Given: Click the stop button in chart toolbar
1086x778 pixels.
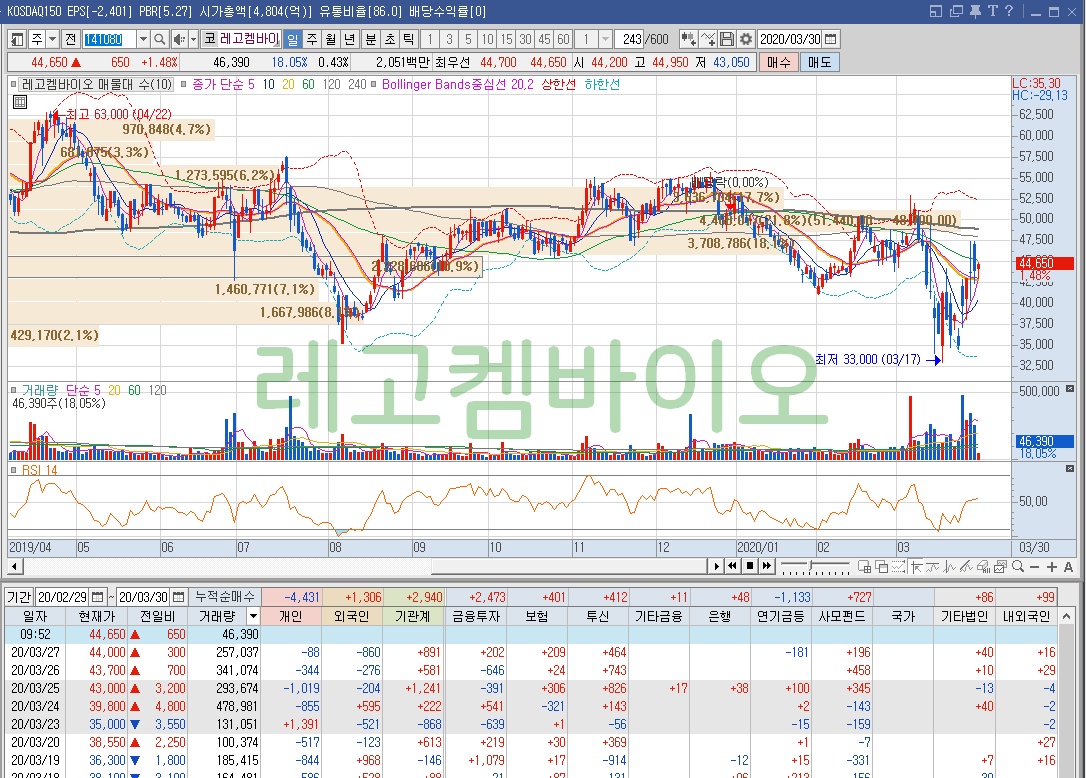Looking at the screenshot, I should [x=750, y=566].
